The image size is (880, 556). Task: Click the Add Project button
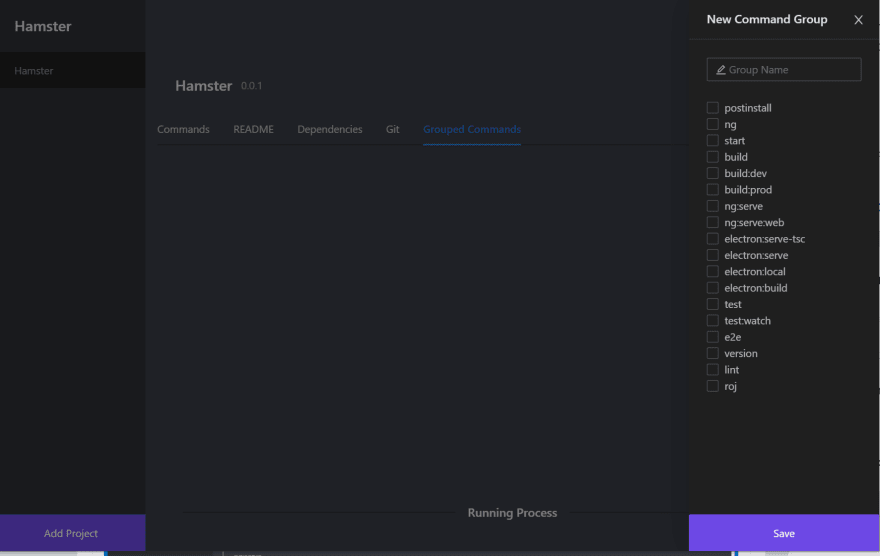point(72,533)
